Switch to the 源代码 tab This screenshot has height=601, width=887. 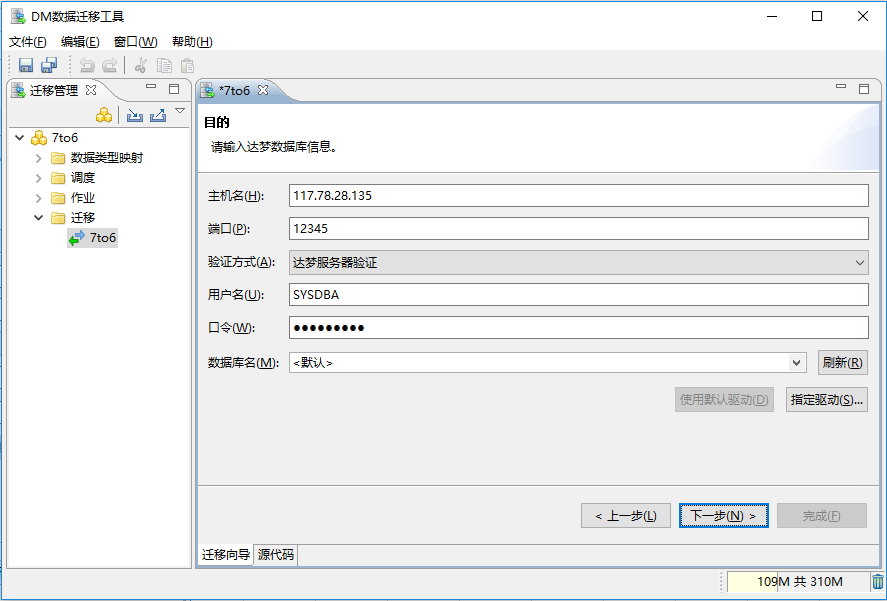(274, 555)
